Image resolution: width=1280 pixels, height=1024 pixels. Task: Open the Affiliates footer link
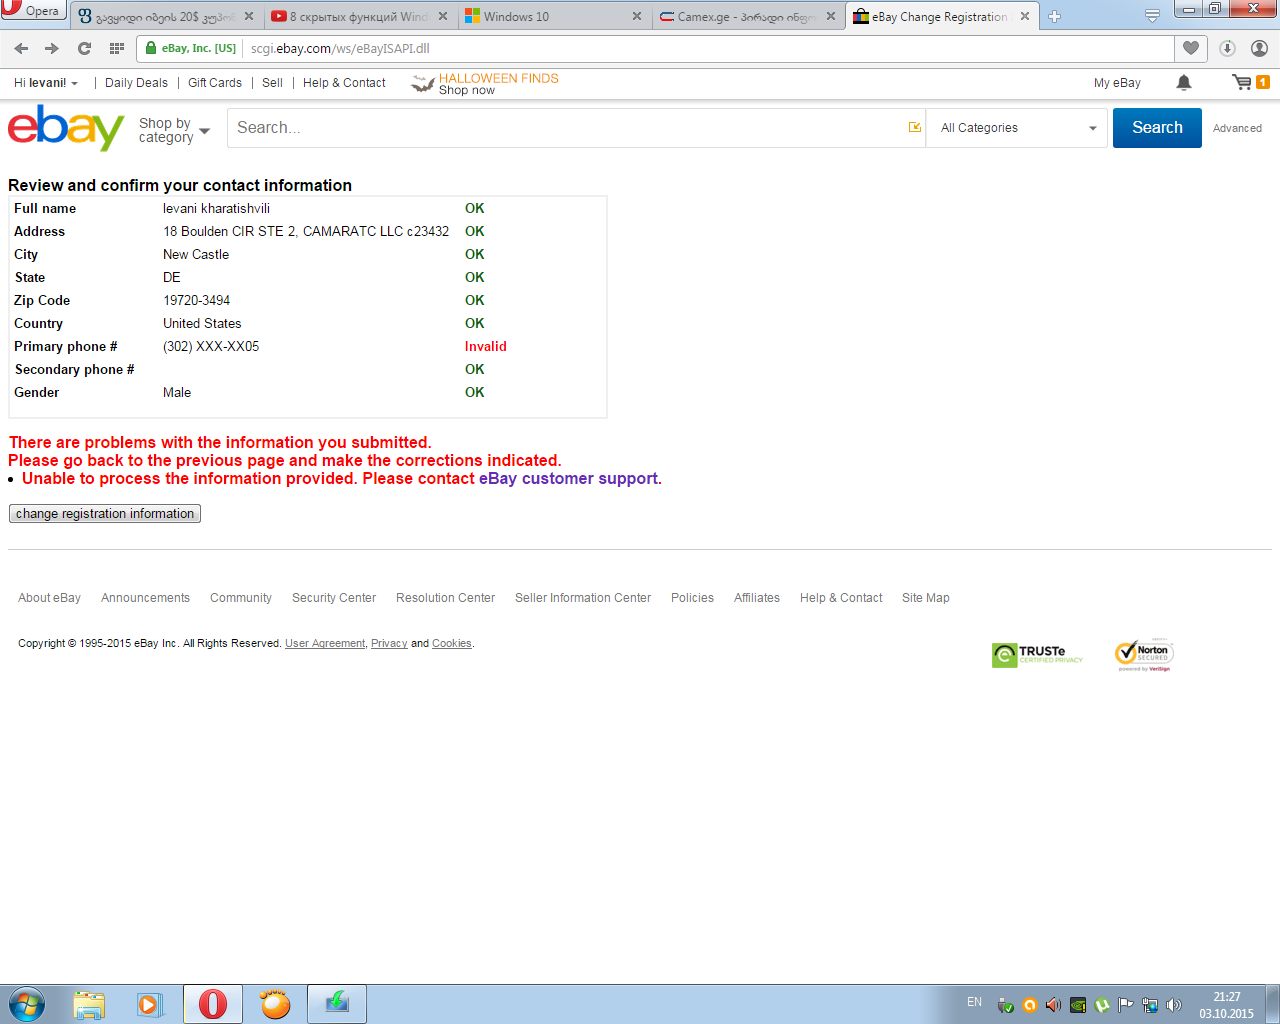pyautogui.click(x=757, y=598)
